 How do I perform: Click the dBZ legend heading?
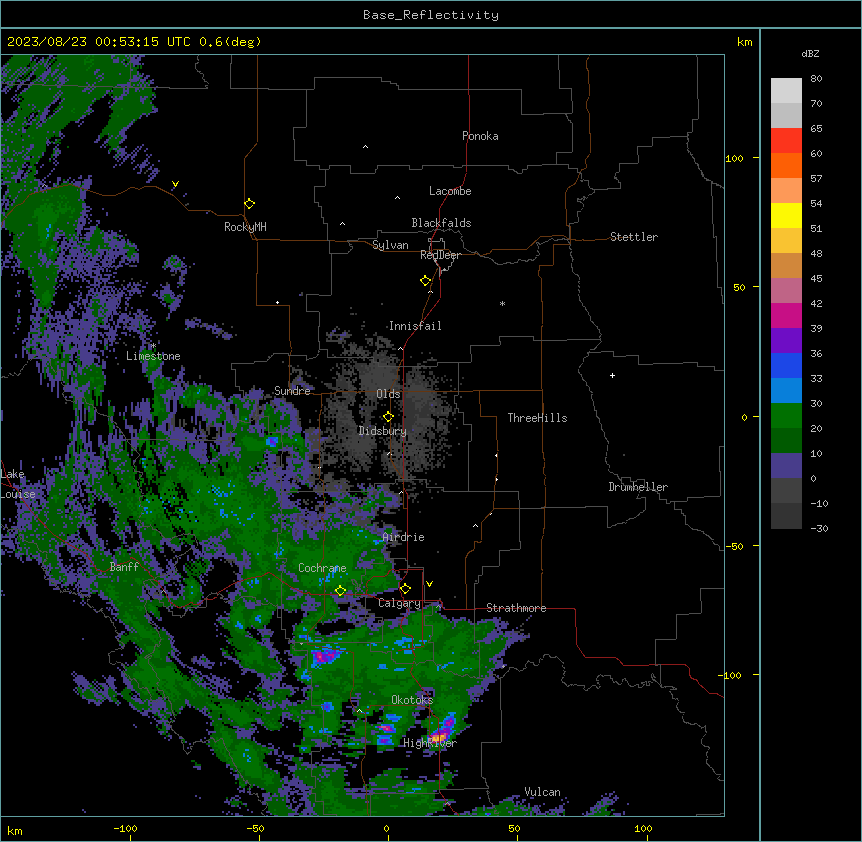(810, 53)
